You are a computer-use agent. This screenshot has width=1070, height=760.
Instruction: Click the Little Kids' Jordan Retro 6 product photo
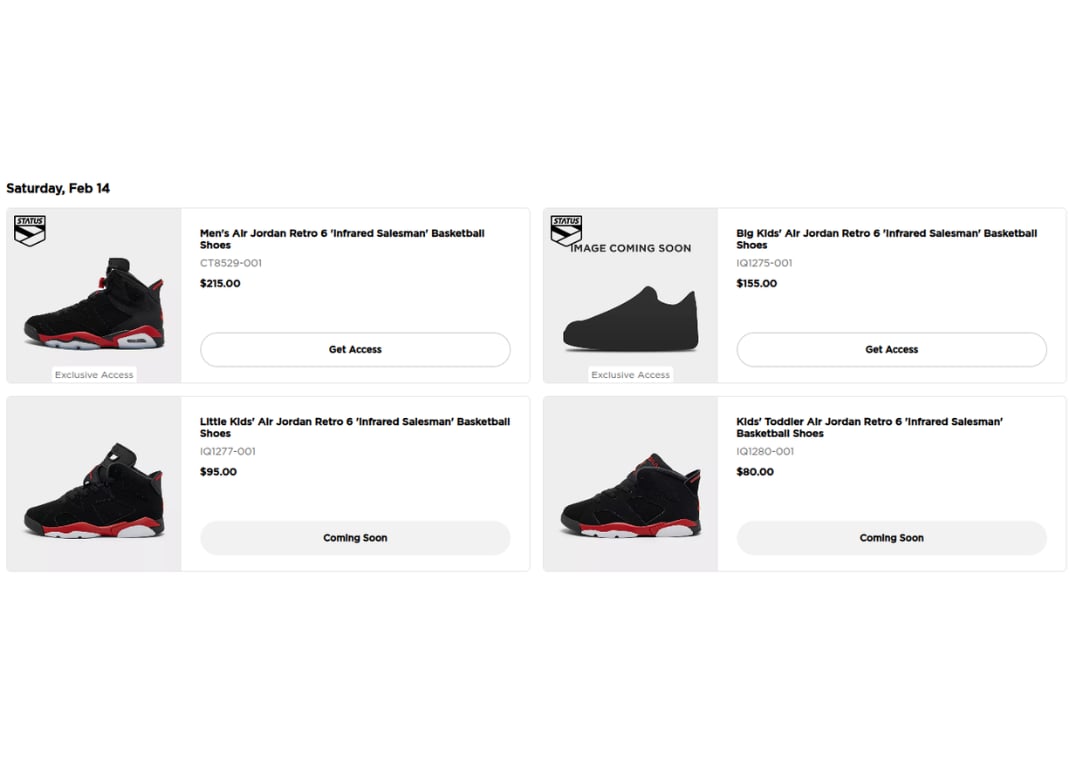93,490
